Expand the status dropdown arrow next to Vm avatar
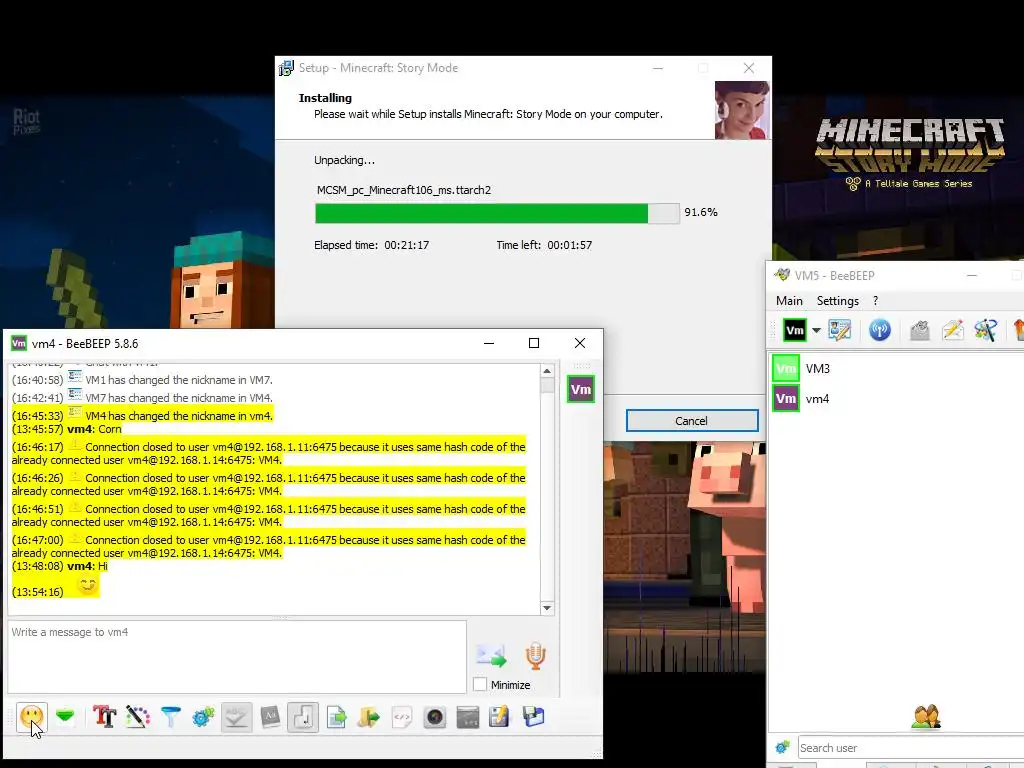1024x768 pixels. (x=816, y=330)
